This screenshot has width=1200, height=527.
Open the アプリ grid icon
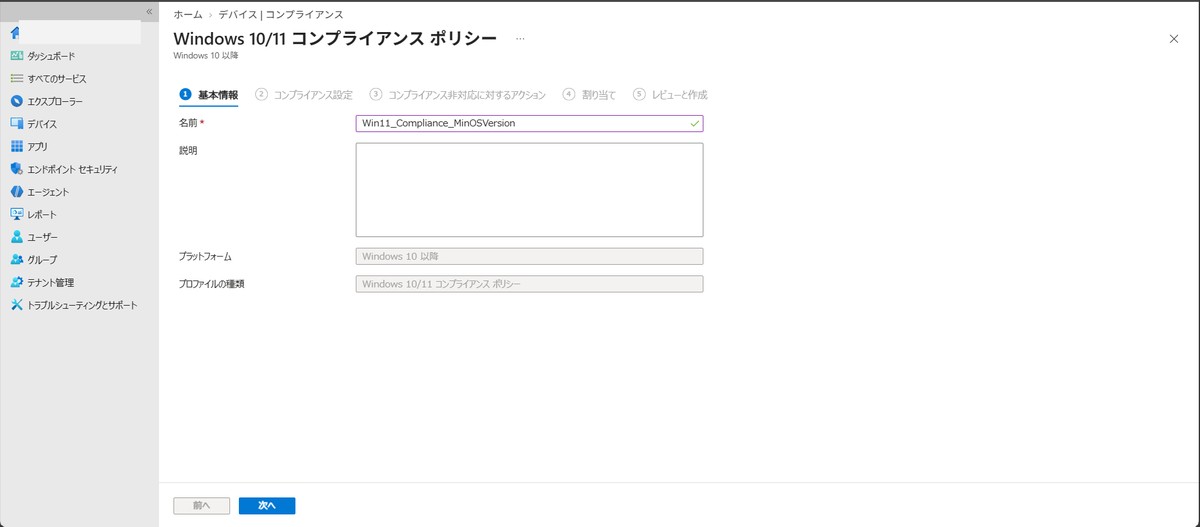tap(16, 146)
